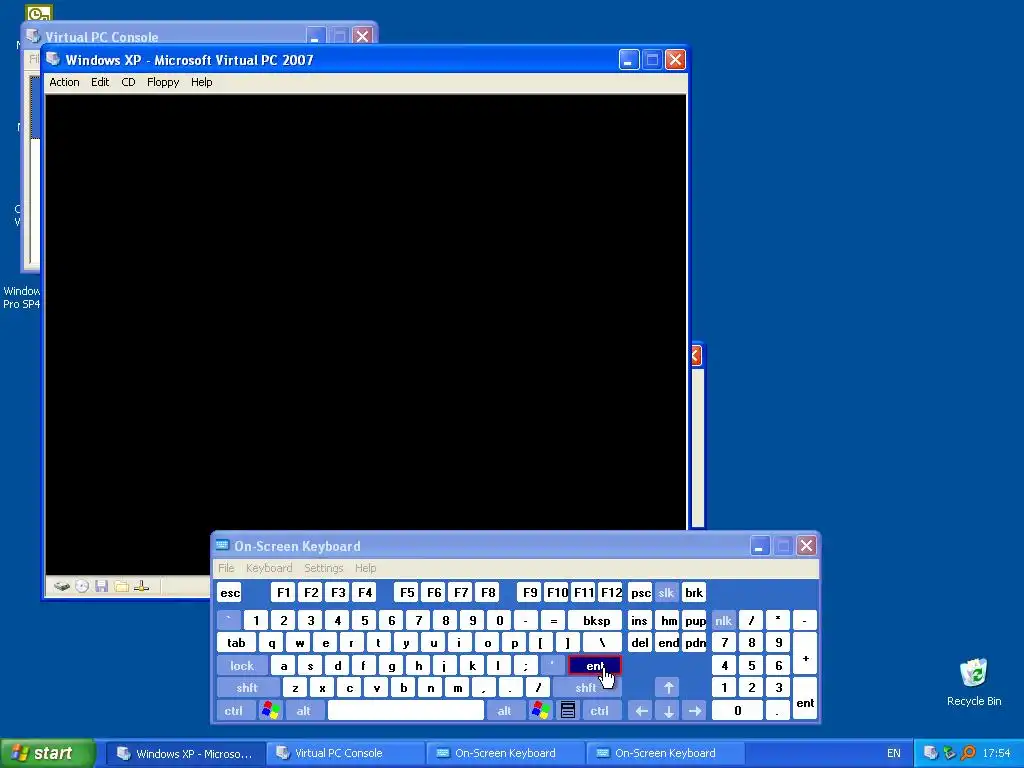Tap the end key

click(668, 643)
